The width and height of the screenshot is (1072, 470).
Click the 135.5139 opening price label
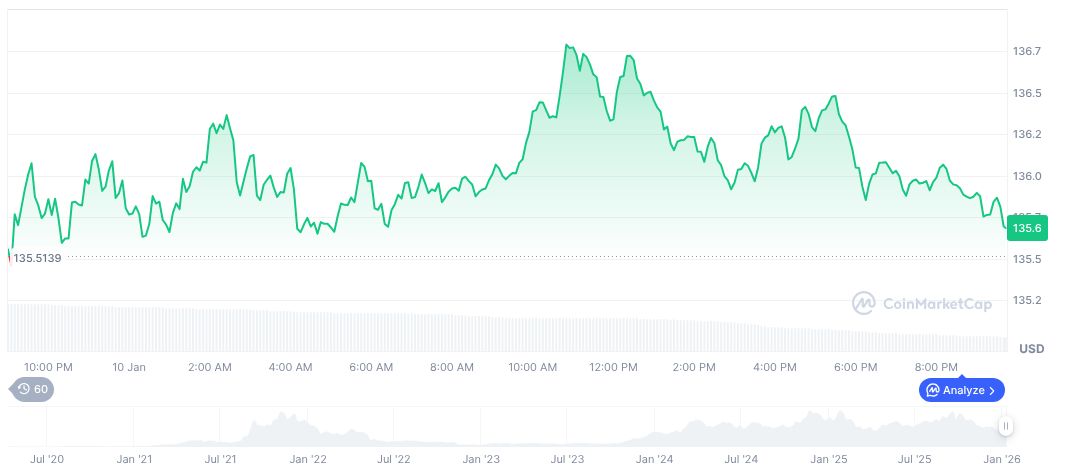[37, 258]
